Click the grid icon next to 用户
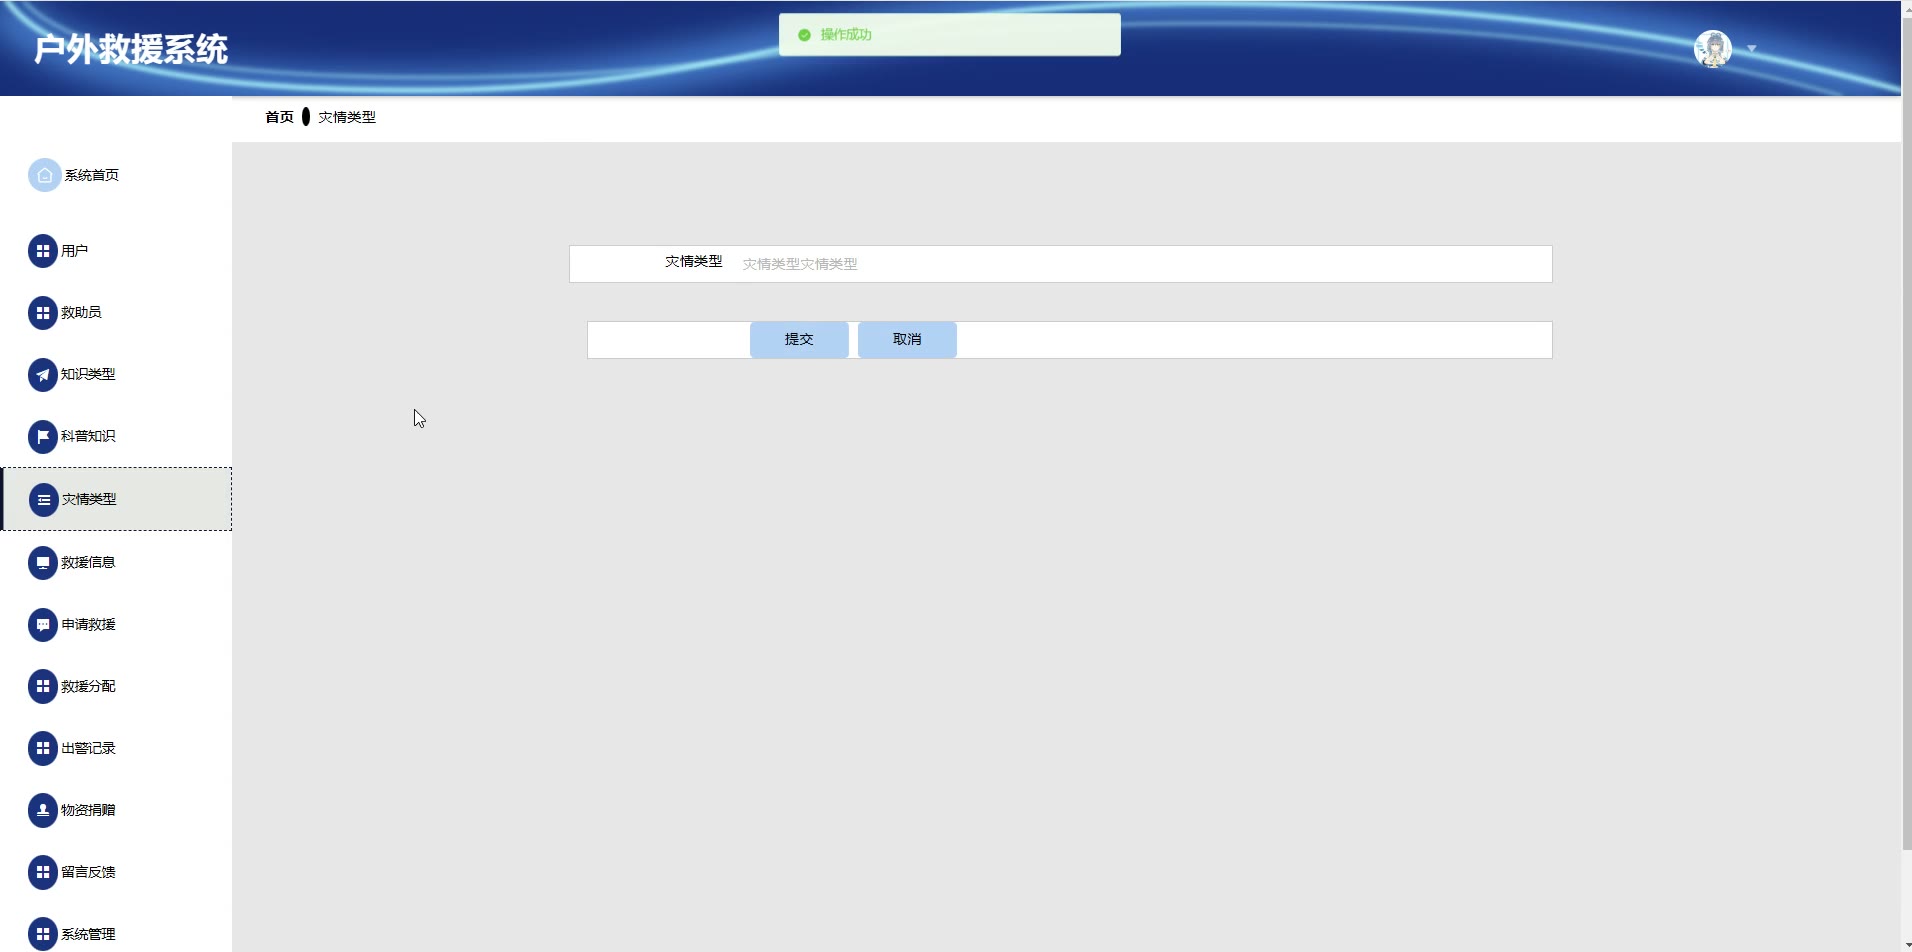 click(x=43, y=251)
